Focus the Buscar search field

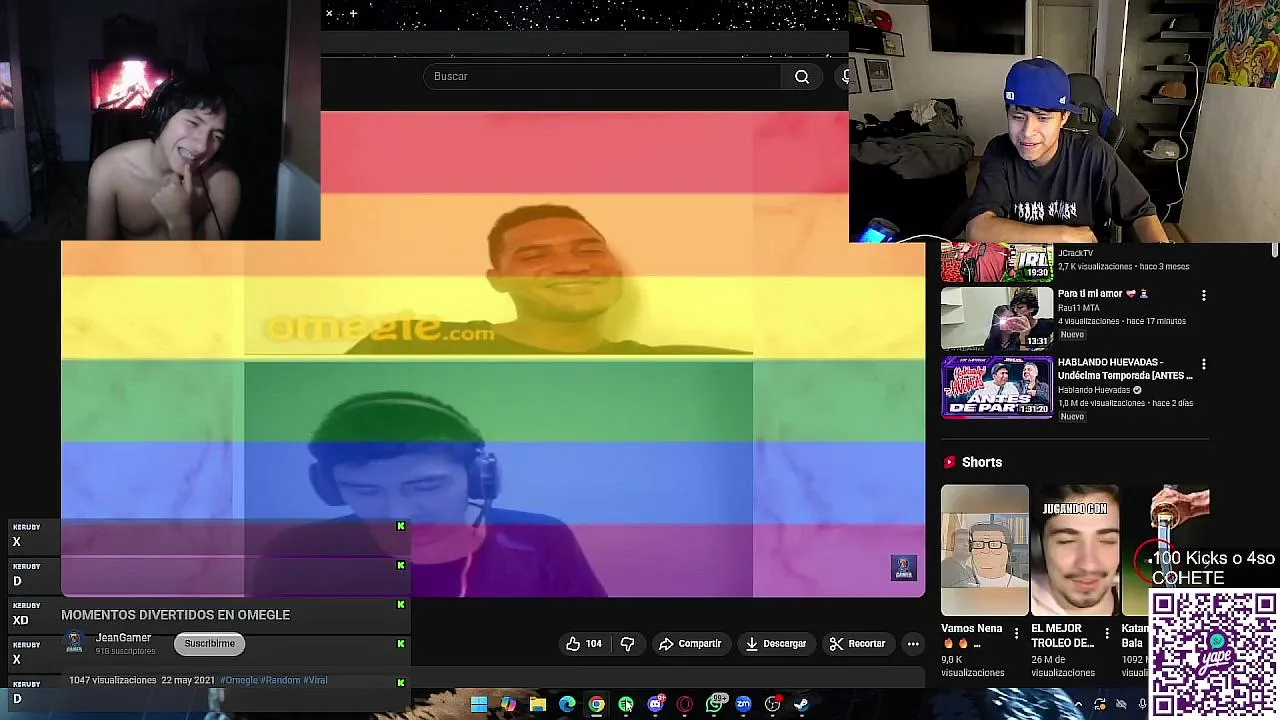tap(603, 77)
